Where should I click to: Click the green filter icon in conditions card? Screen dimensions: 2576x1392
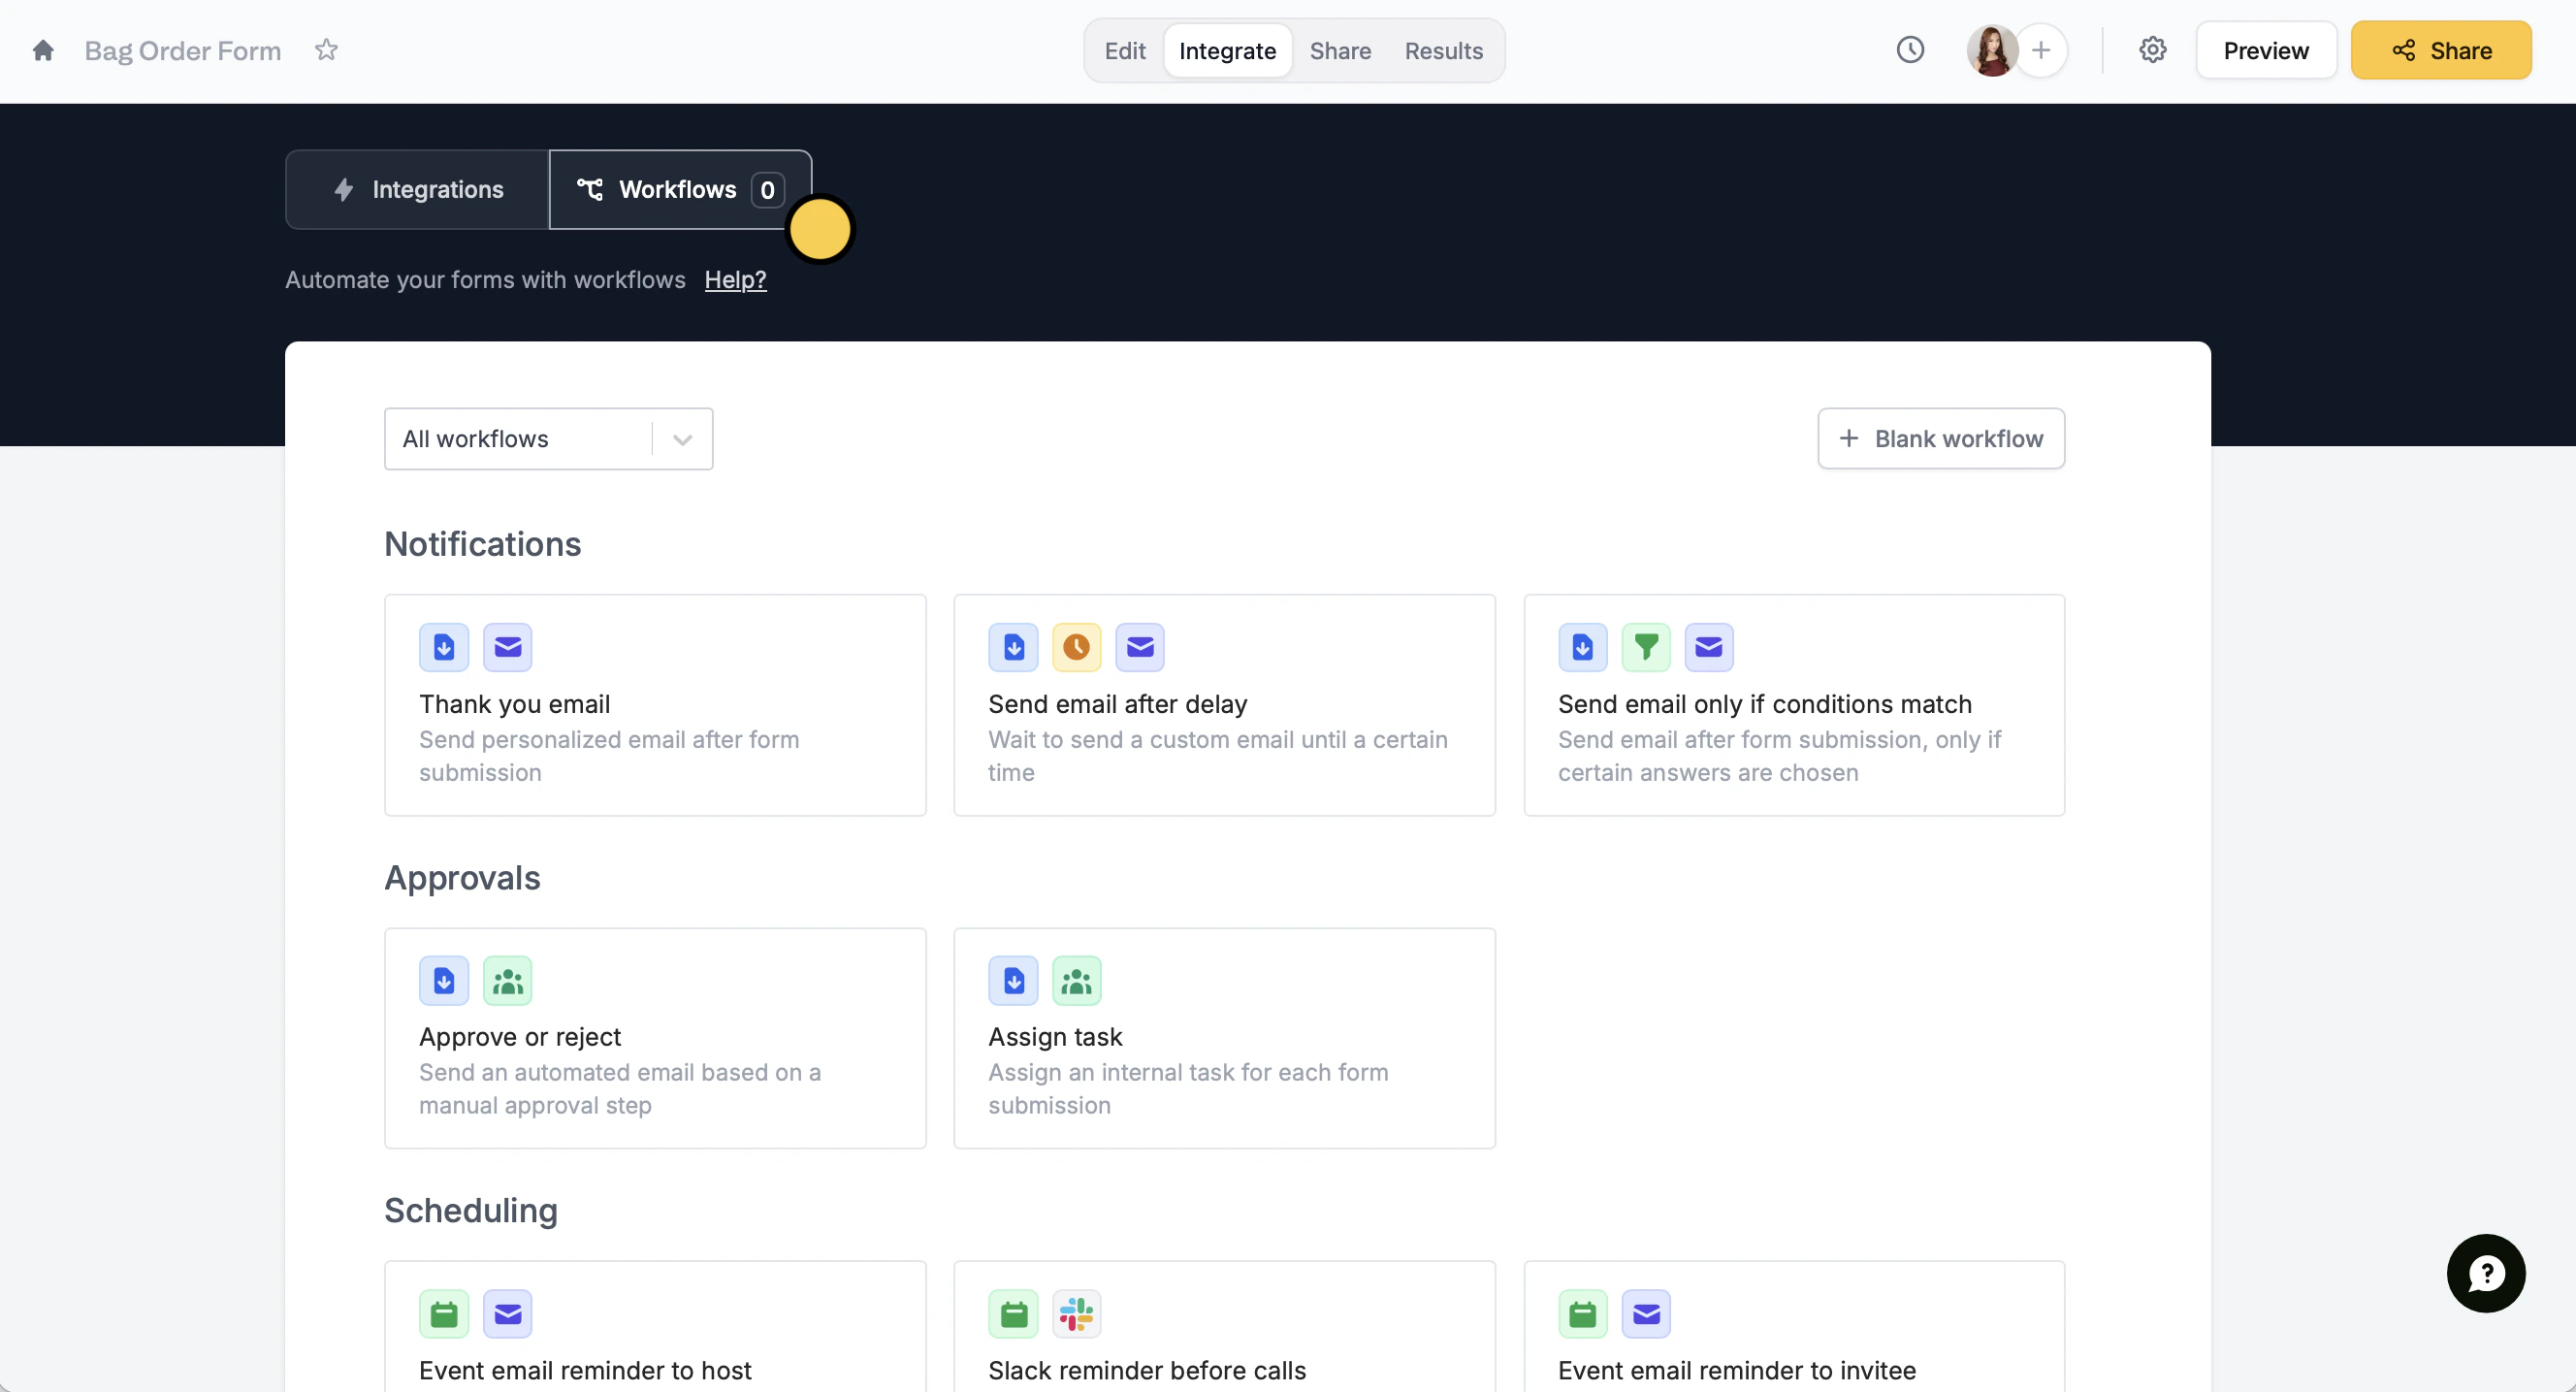[1645, 647]
